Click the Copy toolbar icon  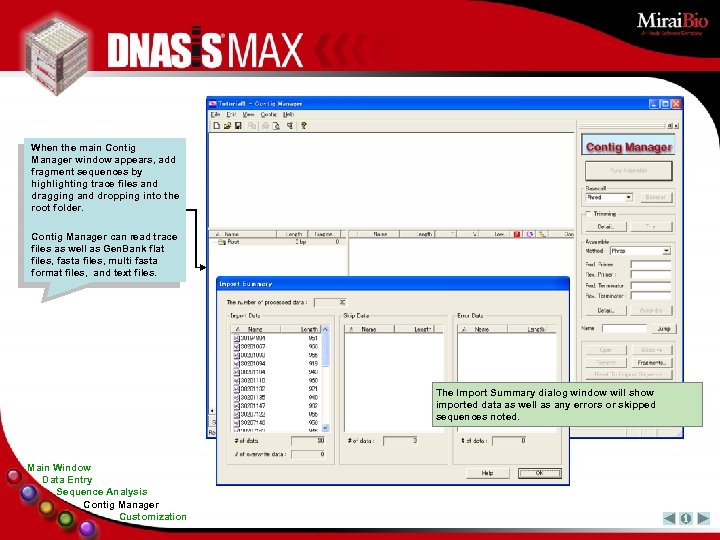click(252, 125)
